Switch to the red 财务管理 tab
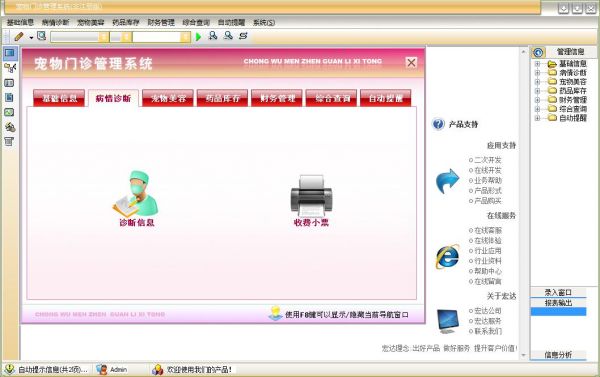The width and height of the screenshot is (600, 377). click(277, 98)
